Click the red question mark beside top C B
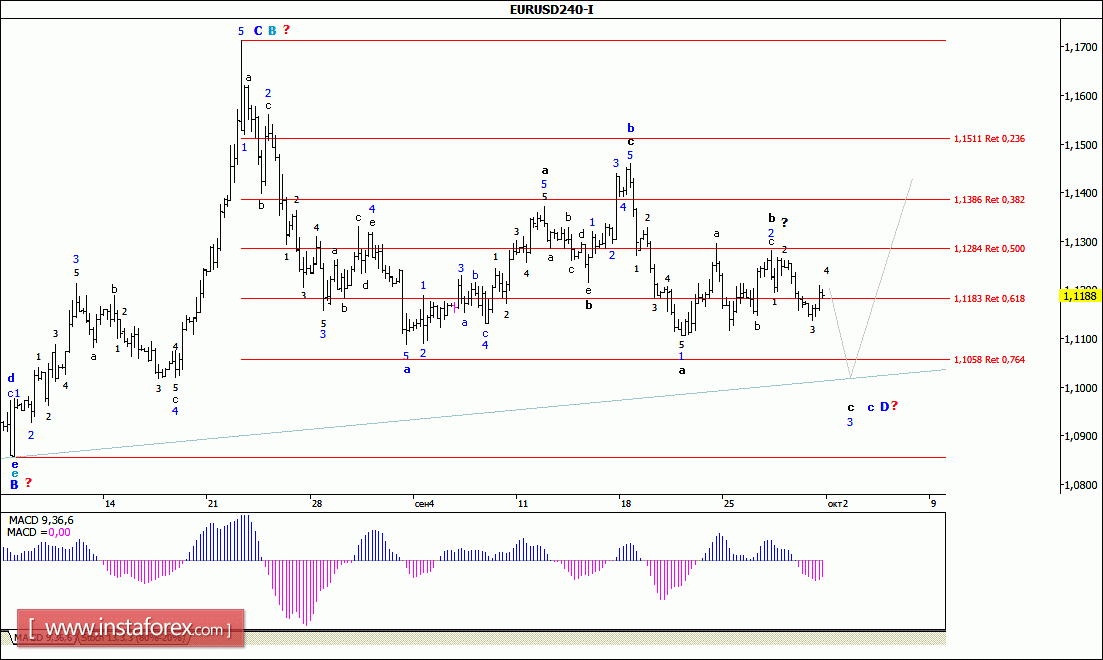The height and width of the screenshot is (660, 1103). click(286, 30)
